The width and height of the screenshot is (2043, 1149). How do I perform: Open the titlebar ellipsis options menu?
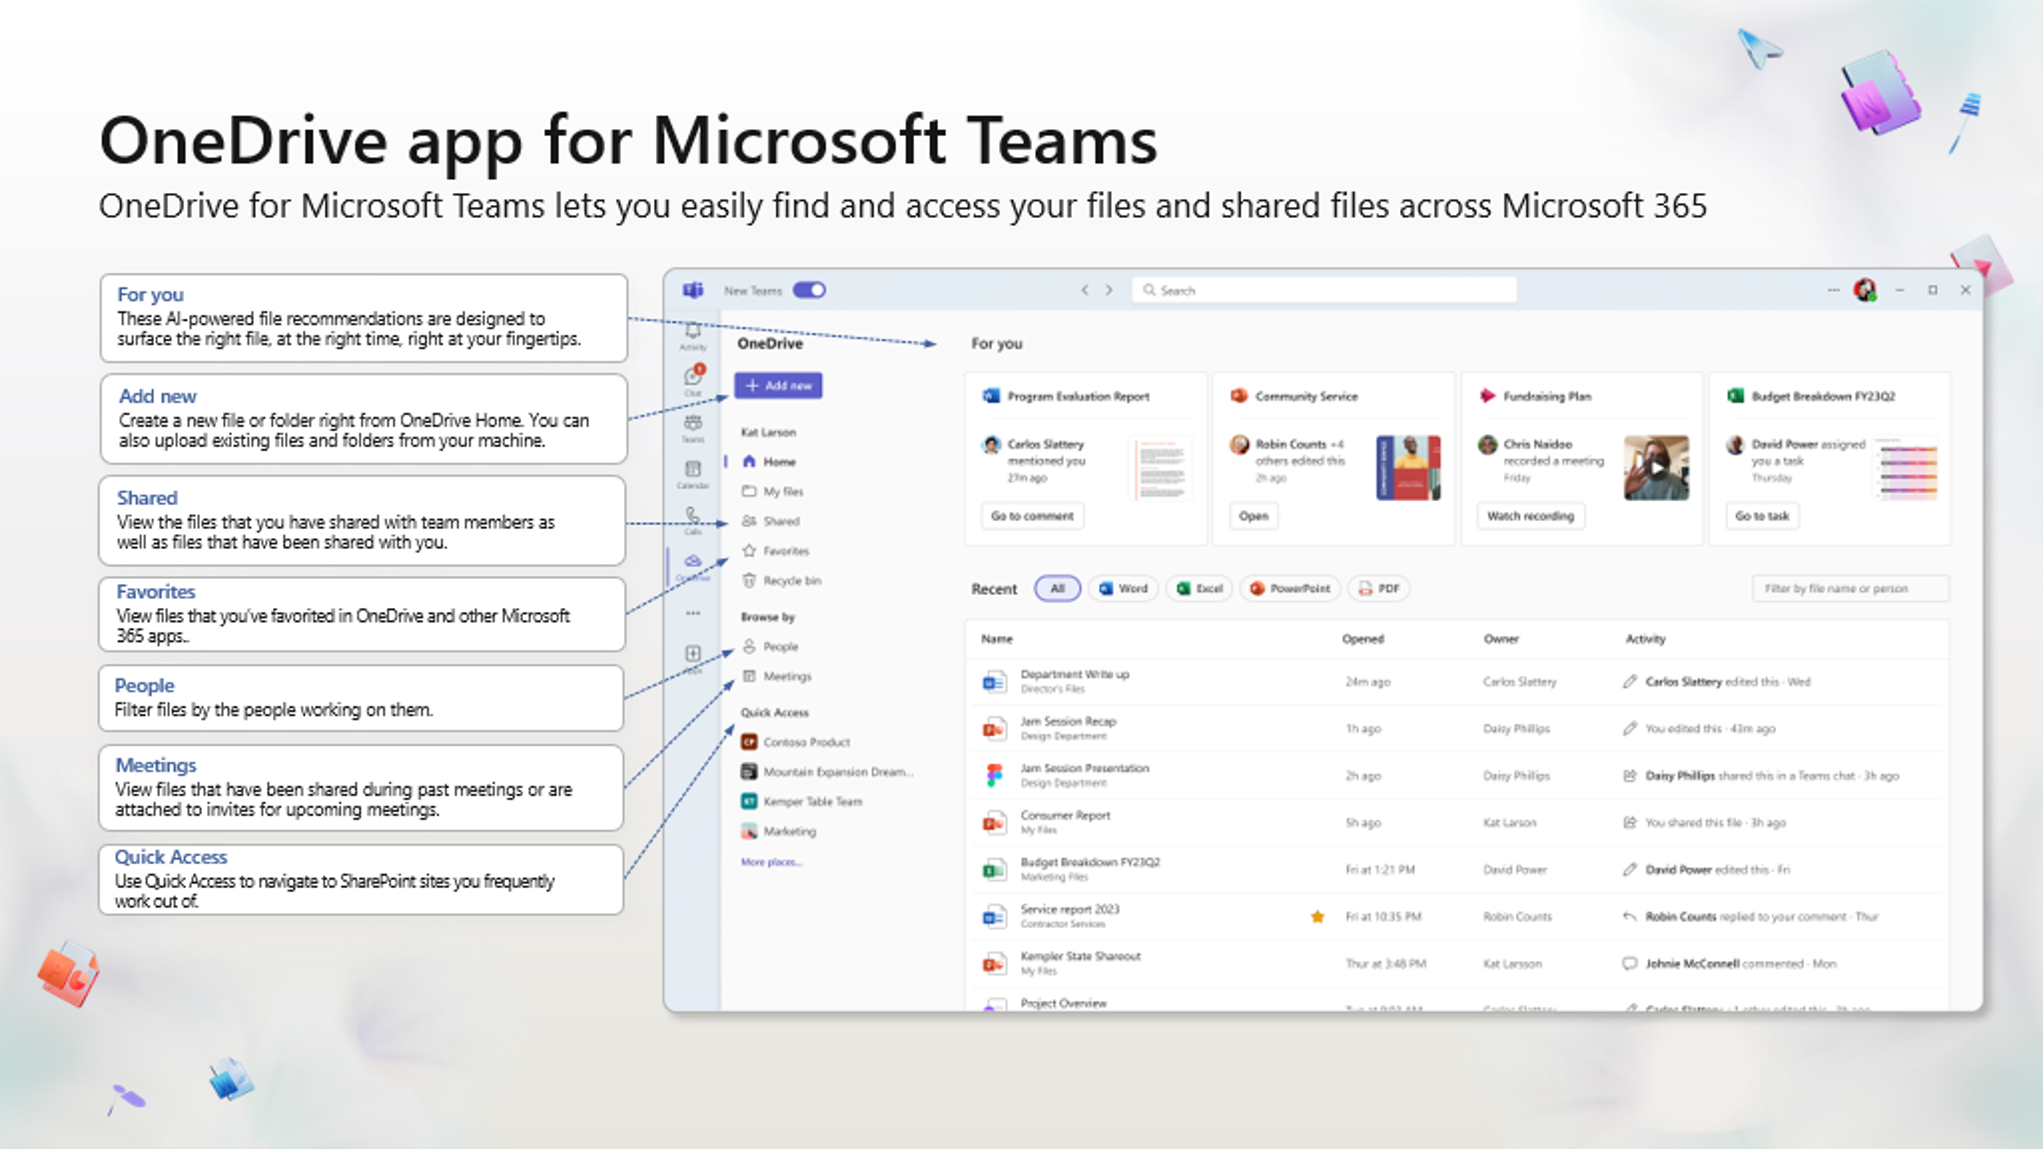tap(1832, 290)
